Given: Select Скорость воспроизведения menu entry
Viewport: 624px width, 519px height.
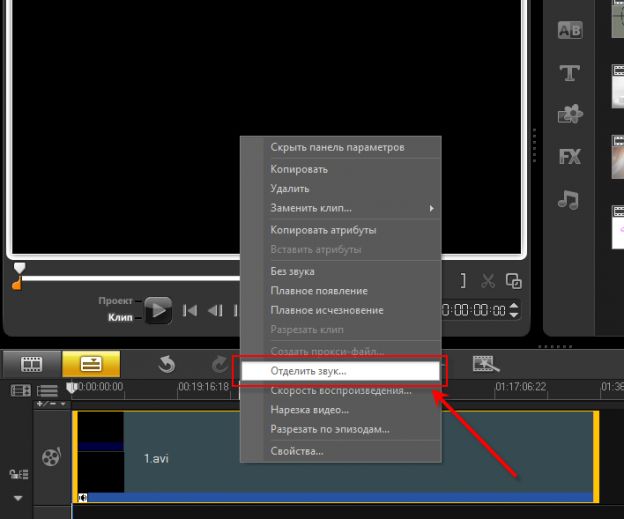Looking at the screenshot, I should (340, 390).
